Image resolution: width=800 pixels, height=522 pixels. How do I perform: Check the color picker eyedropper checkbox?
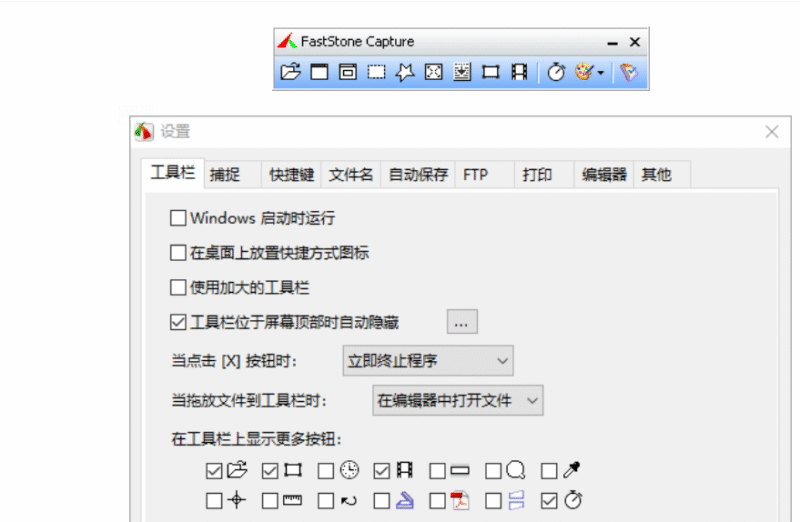549,471
